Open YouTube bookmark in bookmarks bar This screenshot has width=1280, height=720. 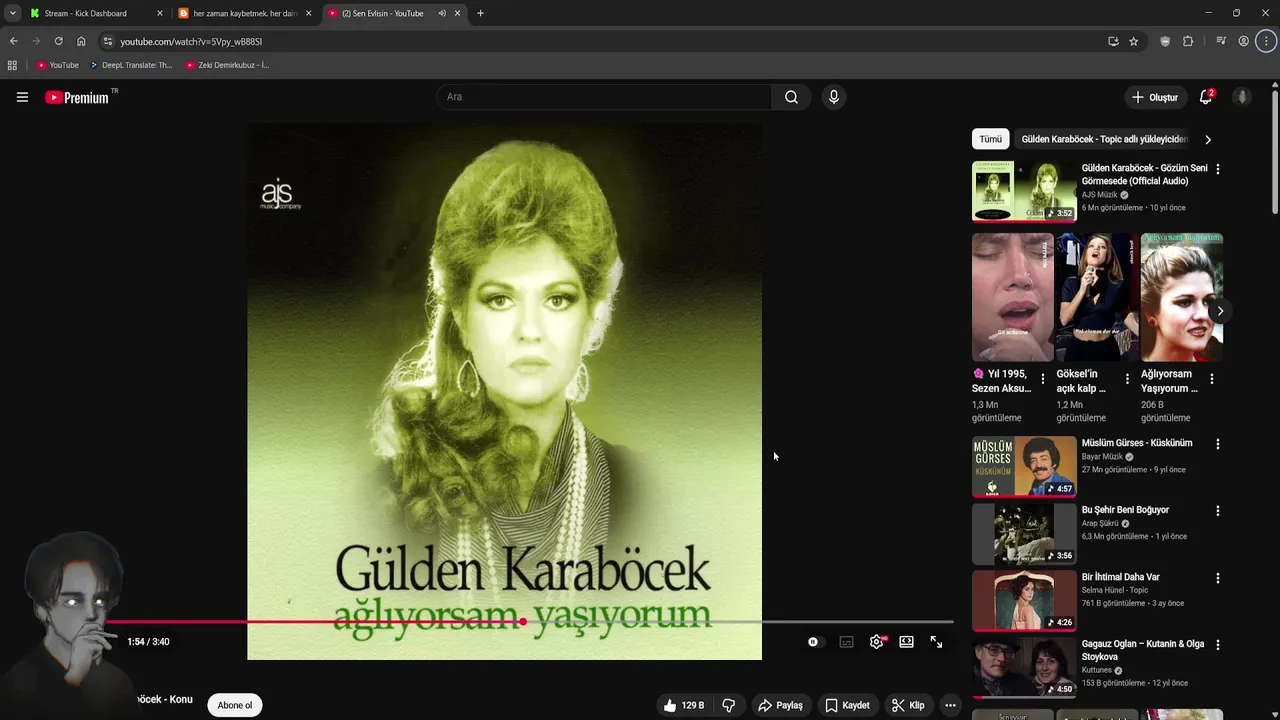[x=57, y=65]
